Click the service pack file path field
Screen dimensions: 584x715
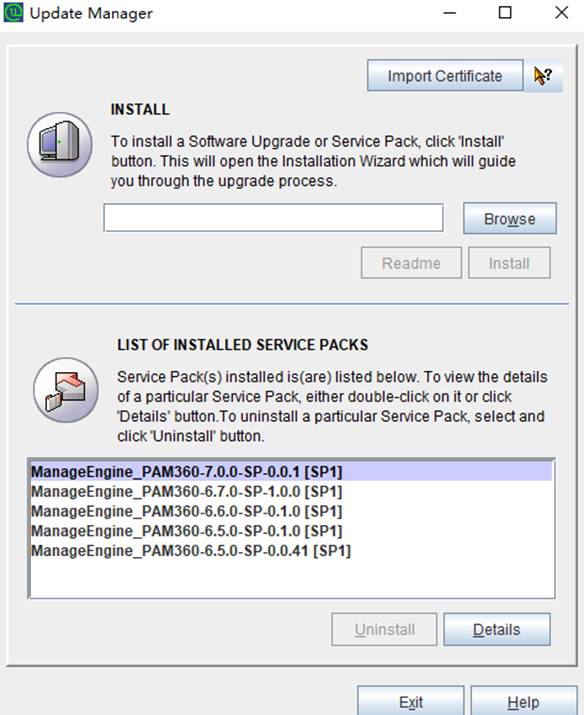click(274, 218)
